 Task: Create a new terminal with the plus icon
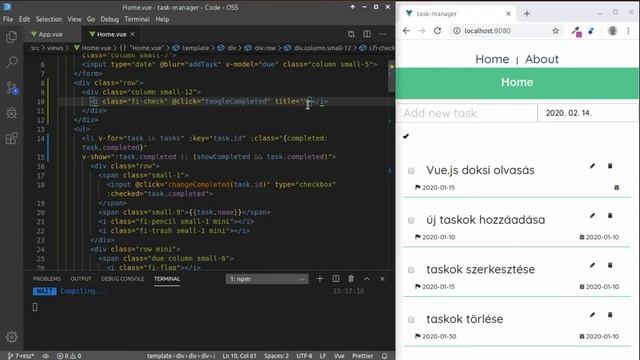(x=320, y=279)
